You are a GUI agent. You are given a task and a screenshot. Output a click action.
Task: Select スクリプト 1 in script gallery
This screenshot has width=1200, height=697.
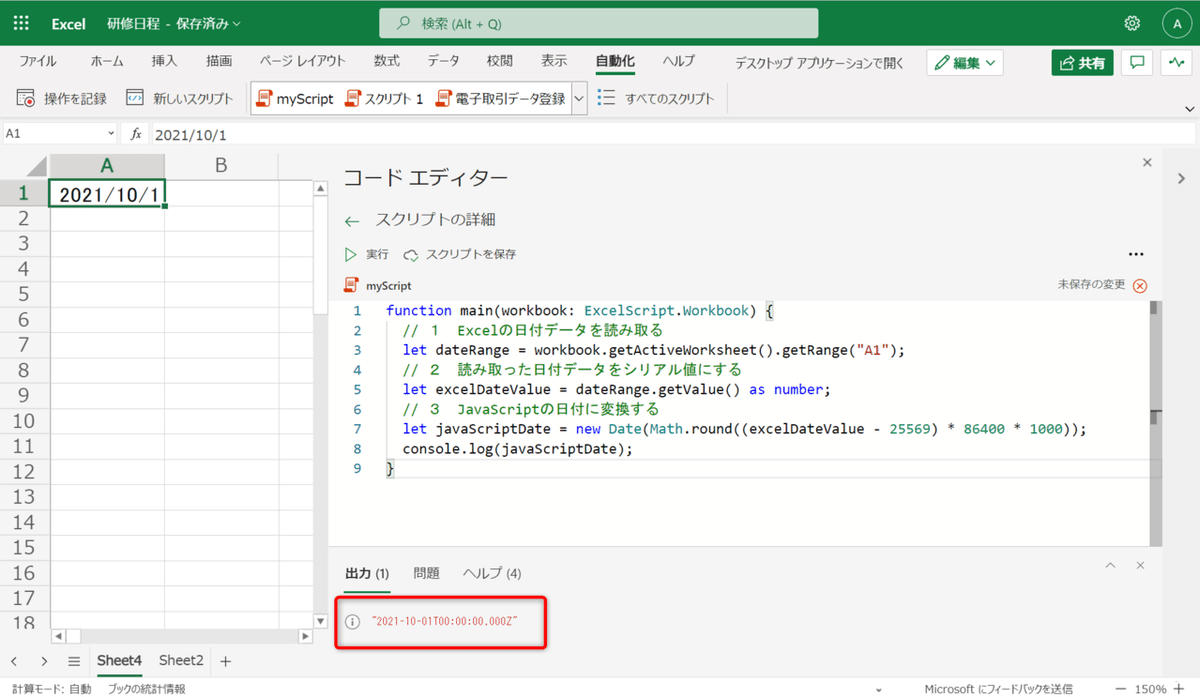point(385,99)
